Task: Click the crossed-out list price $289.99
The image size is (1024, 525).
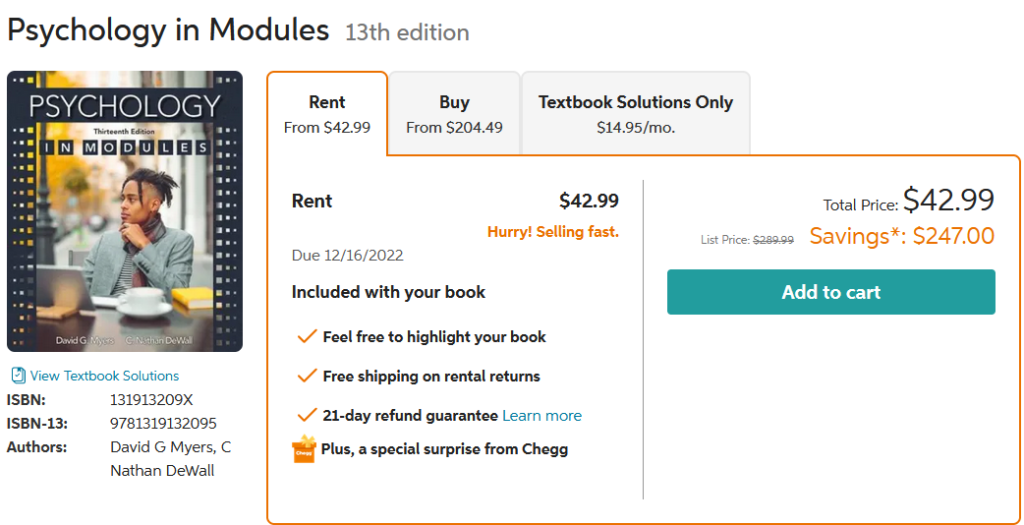Action: tap(773, 240)
